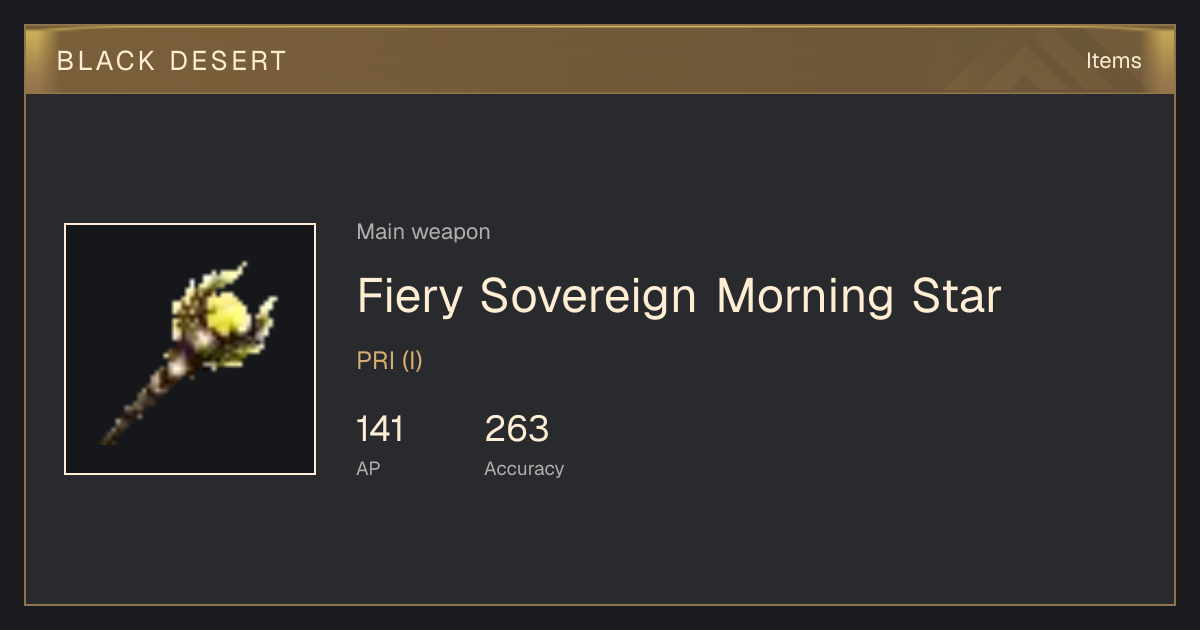
Task: Click the AP stat label
Action: pos(368,468)
